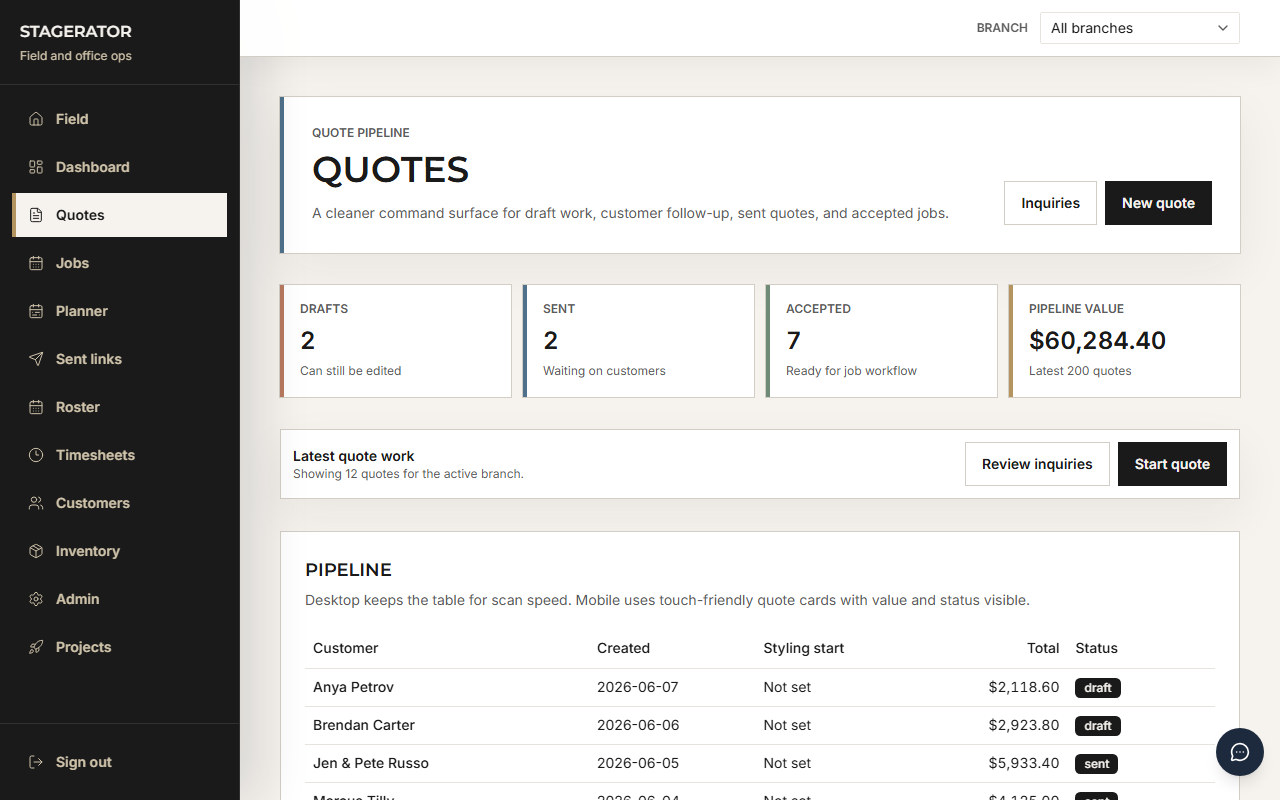This screenshot has height=800, width=1280.
Task: Click the Created column header
Action: pos(623,648)
